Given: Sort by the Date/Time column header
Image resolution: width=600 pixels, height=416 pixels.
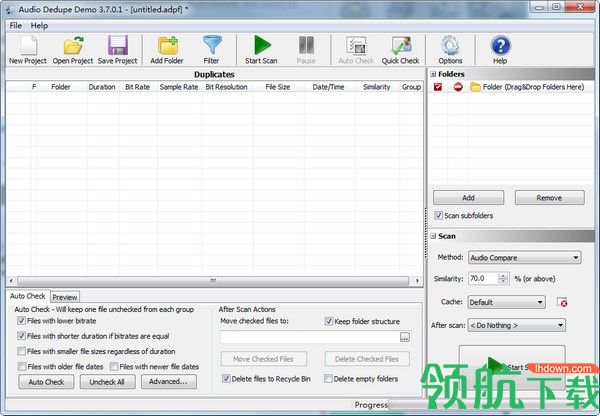Looking at the screenshot, I should (x=328, y=87).
